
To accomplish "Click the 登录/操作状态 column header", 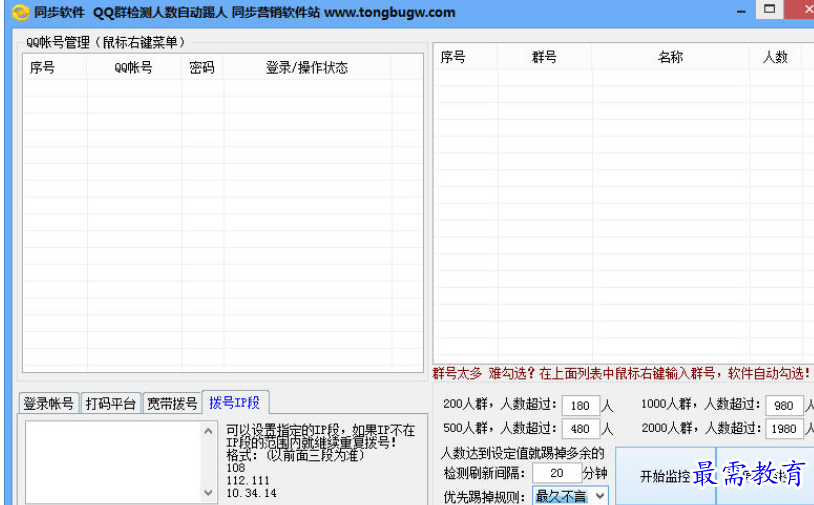I will click(x=307, y=68).
